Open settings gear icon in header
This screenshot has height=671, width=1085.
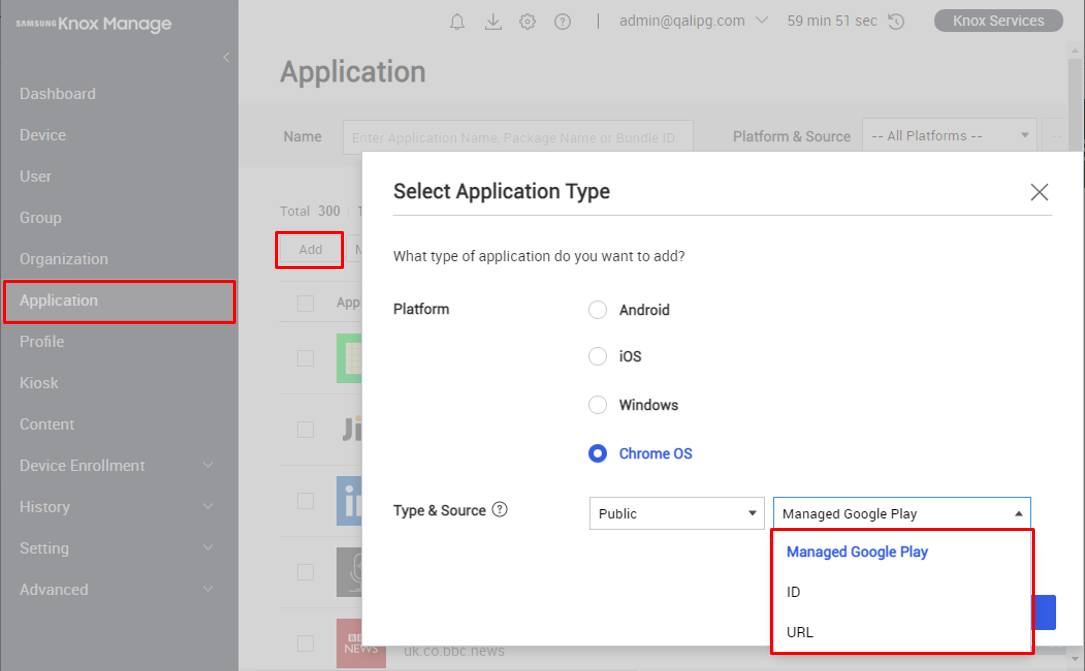click(x=528, y=21)
